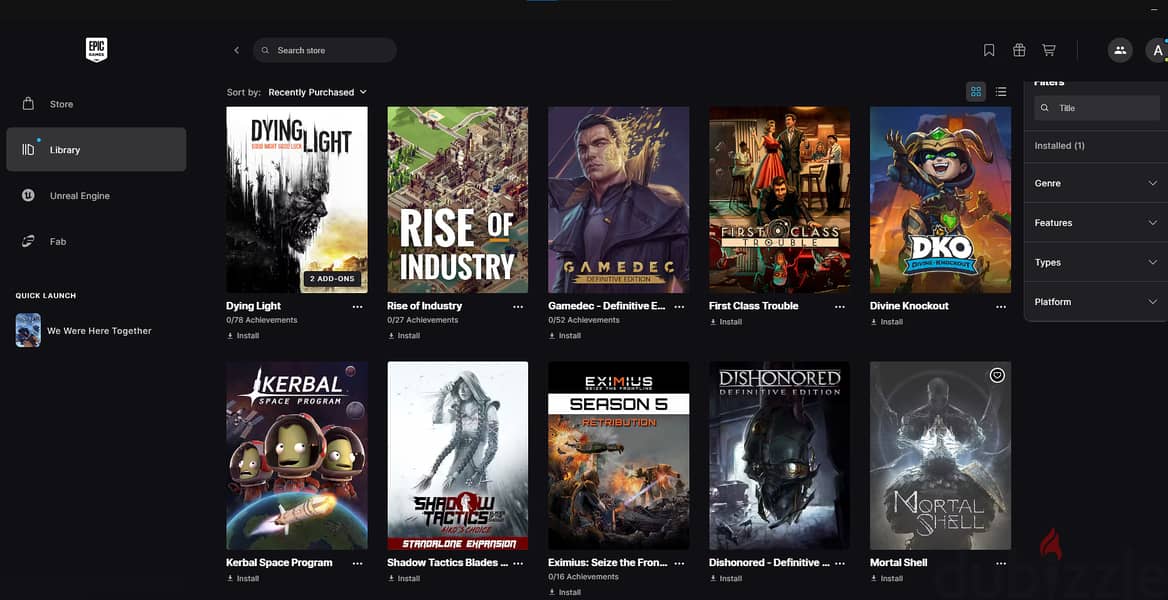Viewport: 1168px width, 600px height.
Task: Open the friends icon
Action: (x=1119, y=50)
